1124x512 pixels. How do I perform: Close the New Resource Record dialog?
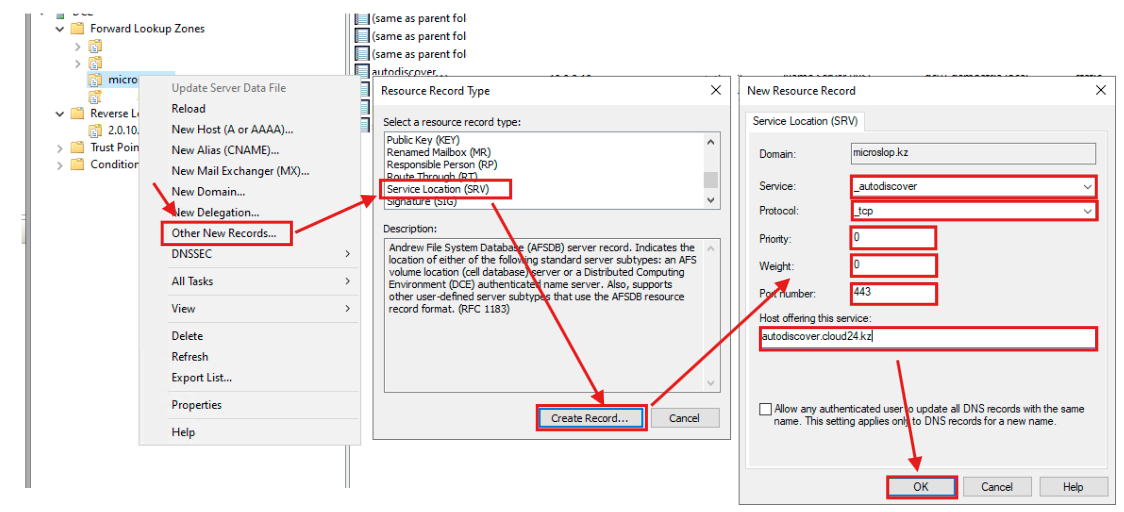(1100, 90)
